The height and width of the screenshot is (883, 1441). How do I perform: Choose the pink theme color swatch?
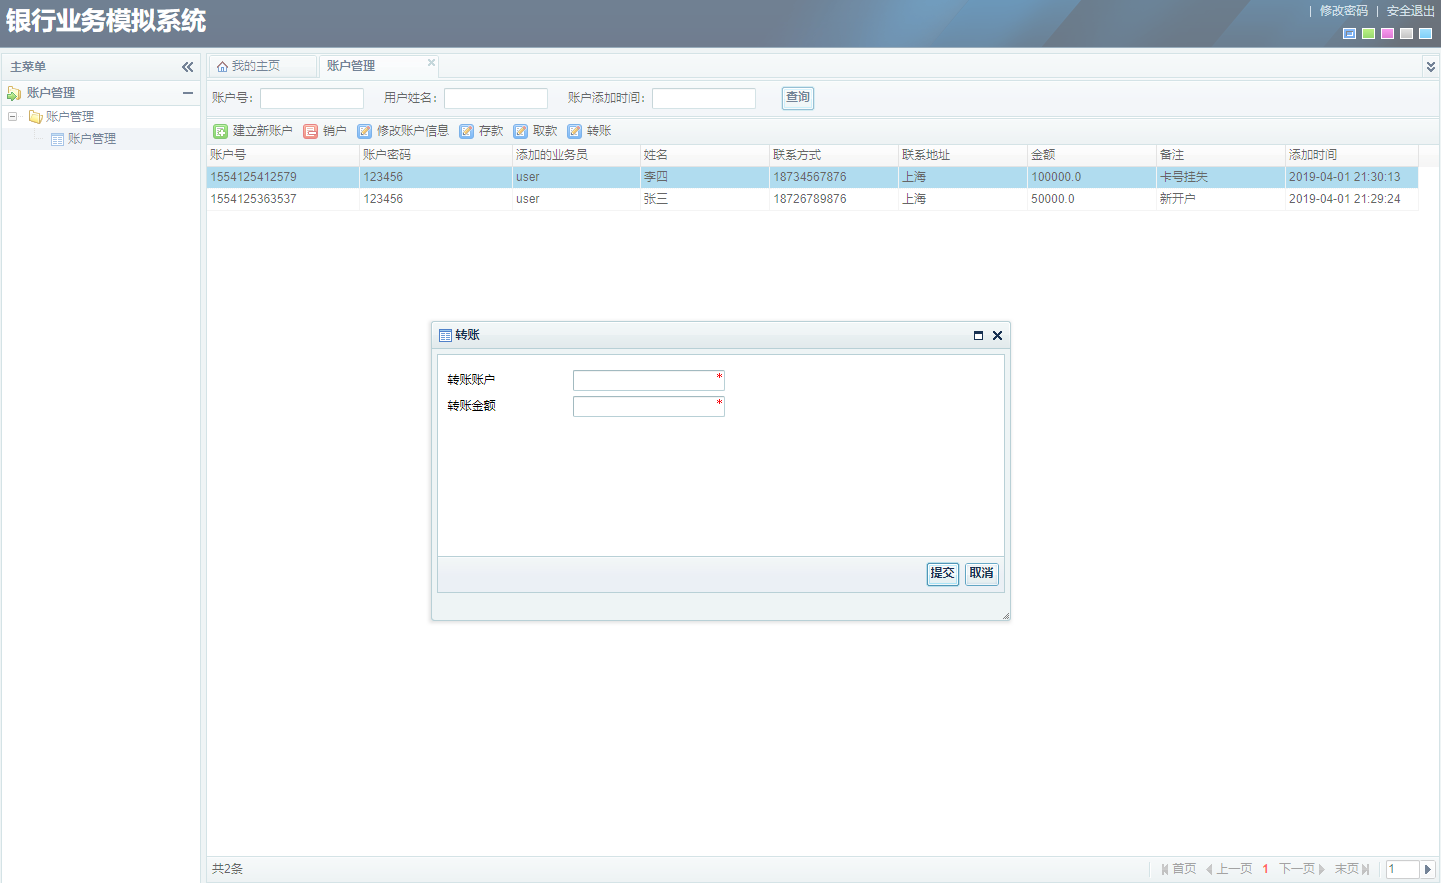[x=1387, y=34]
